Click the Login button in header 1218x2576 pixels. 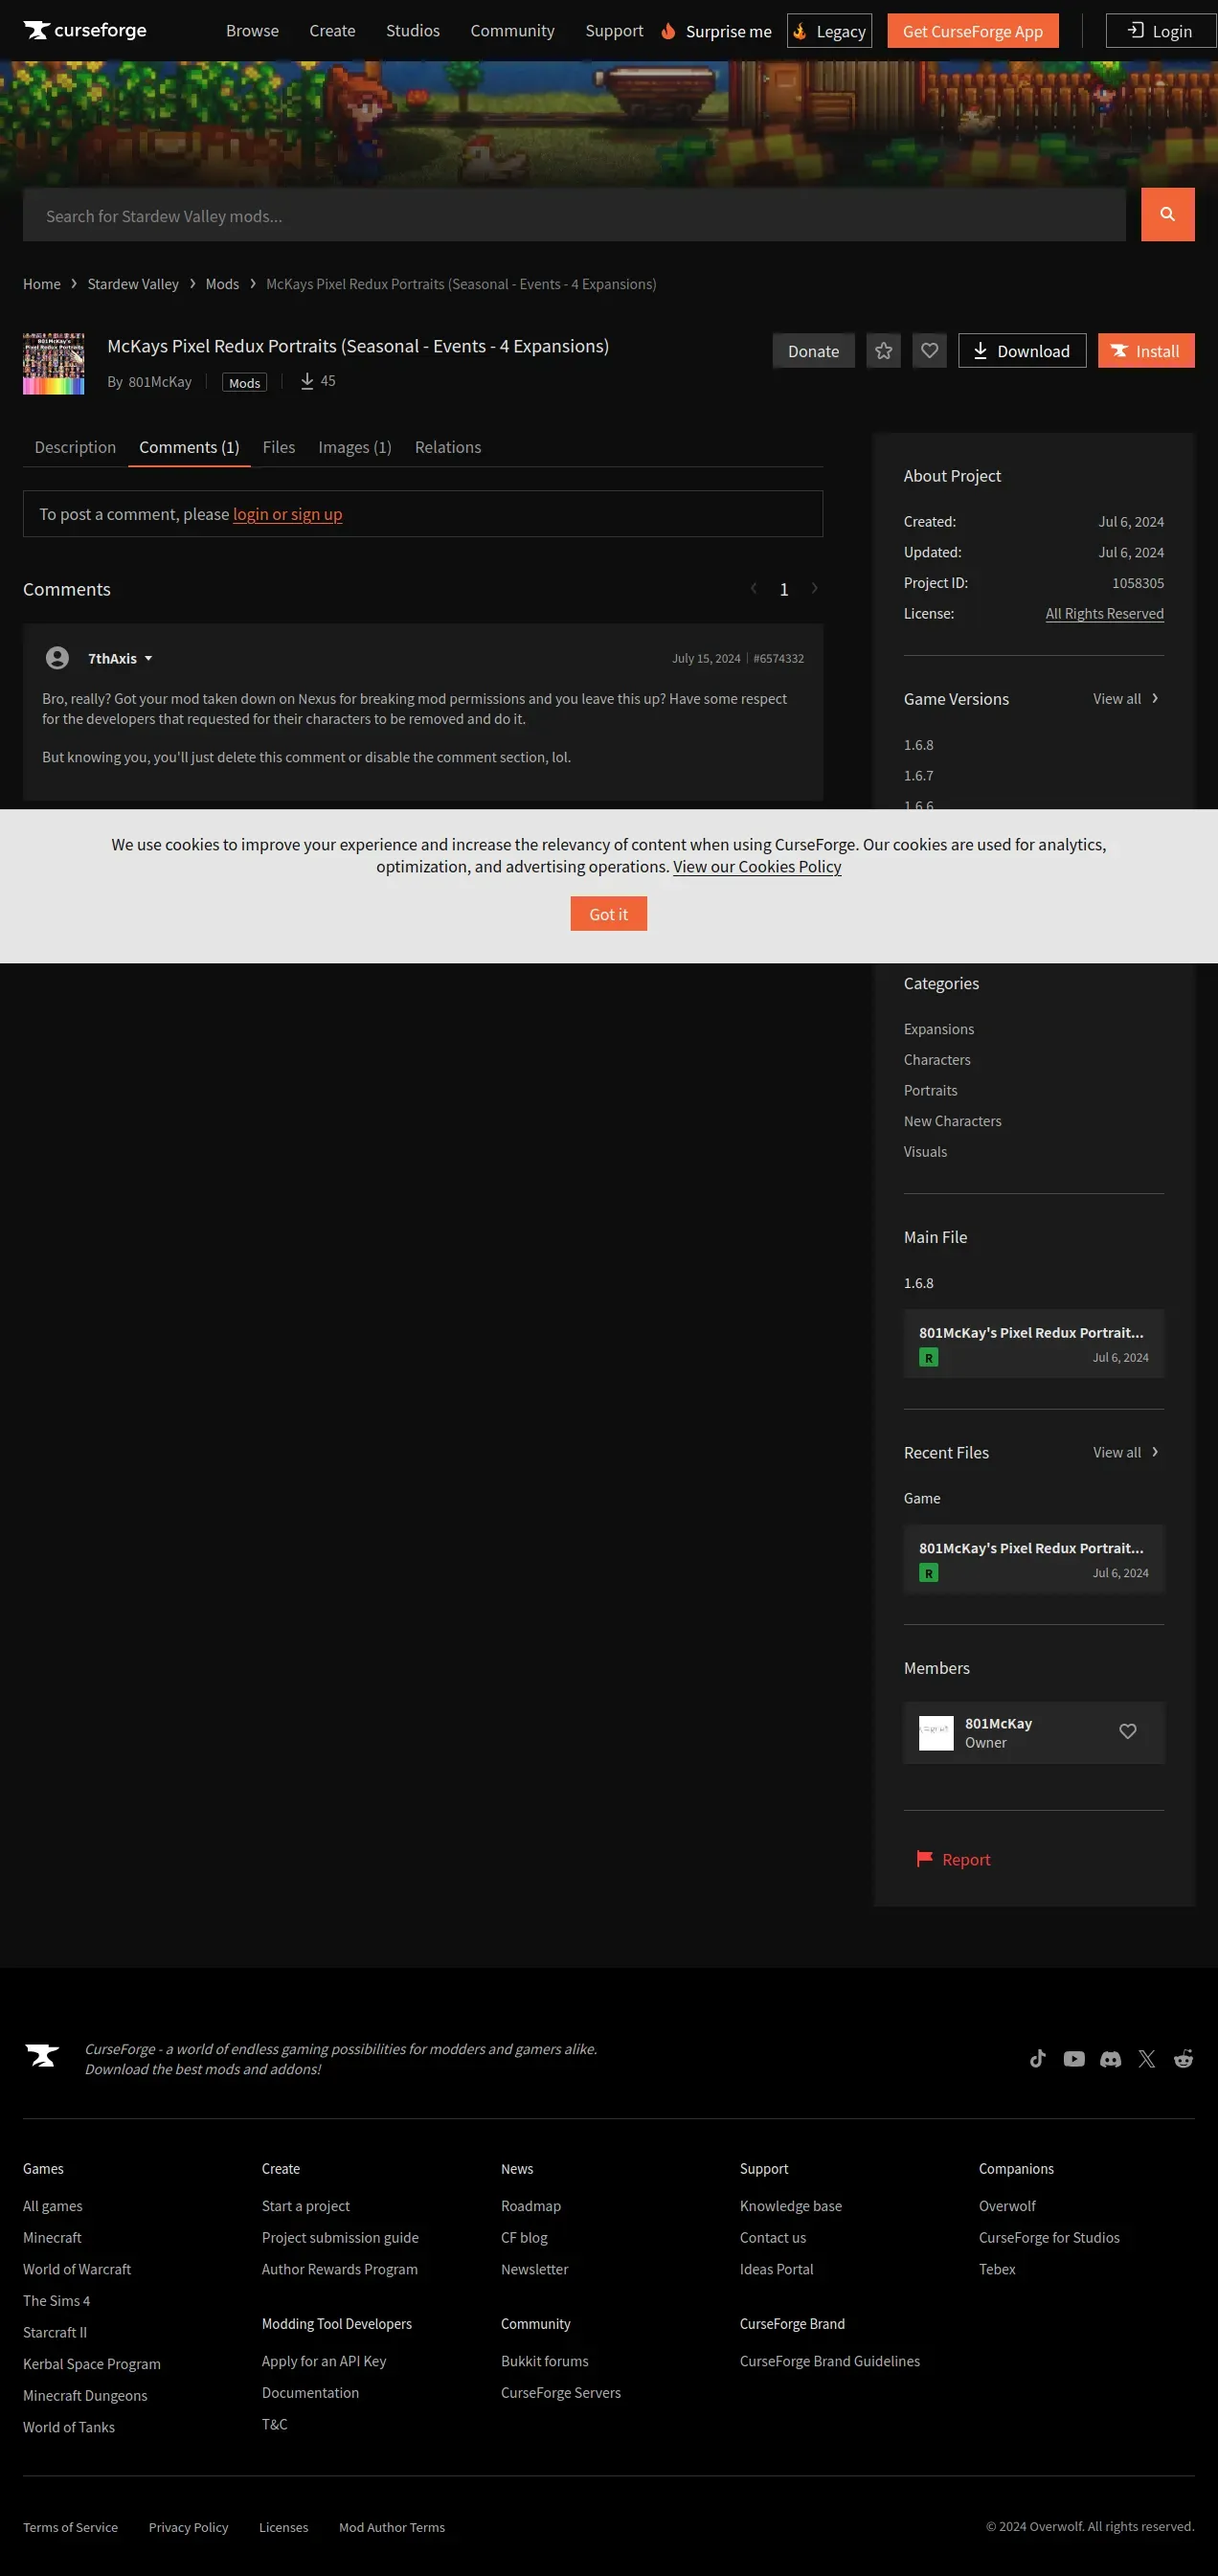coord(1160,31)
